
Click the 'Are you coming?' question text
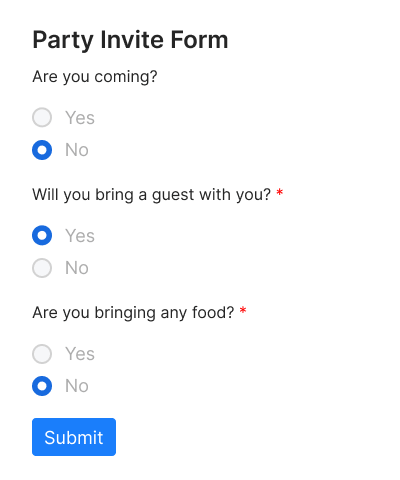(95, 77)
